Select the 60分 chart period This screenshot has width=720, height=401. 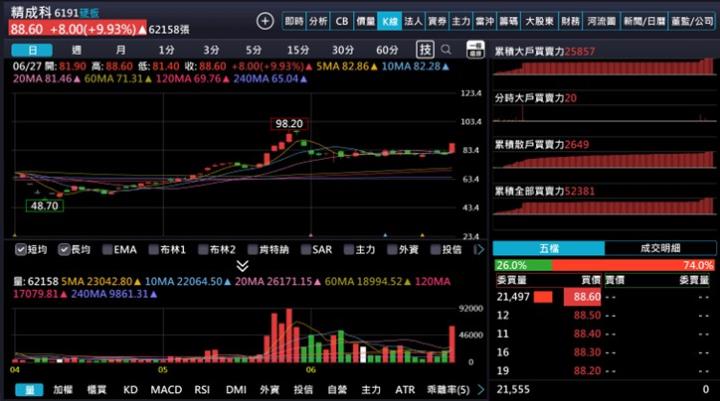pos(387,50)
